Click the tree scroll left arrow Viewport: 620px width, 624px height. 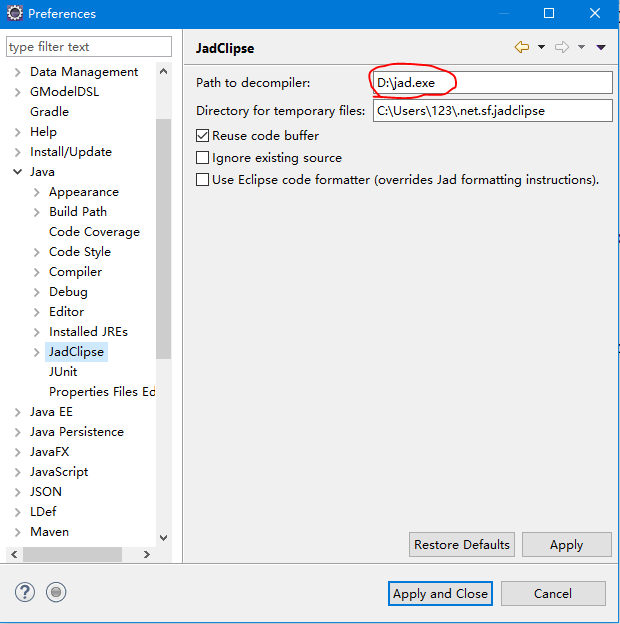[14, 554]
